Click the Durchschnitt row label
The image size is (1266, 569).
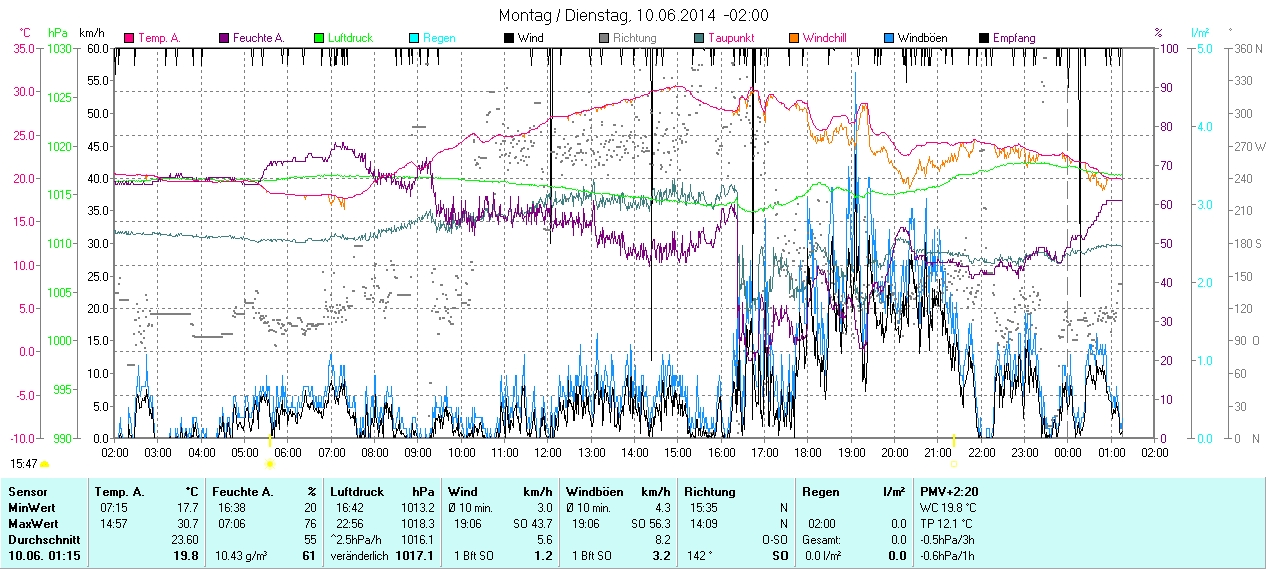41,539
